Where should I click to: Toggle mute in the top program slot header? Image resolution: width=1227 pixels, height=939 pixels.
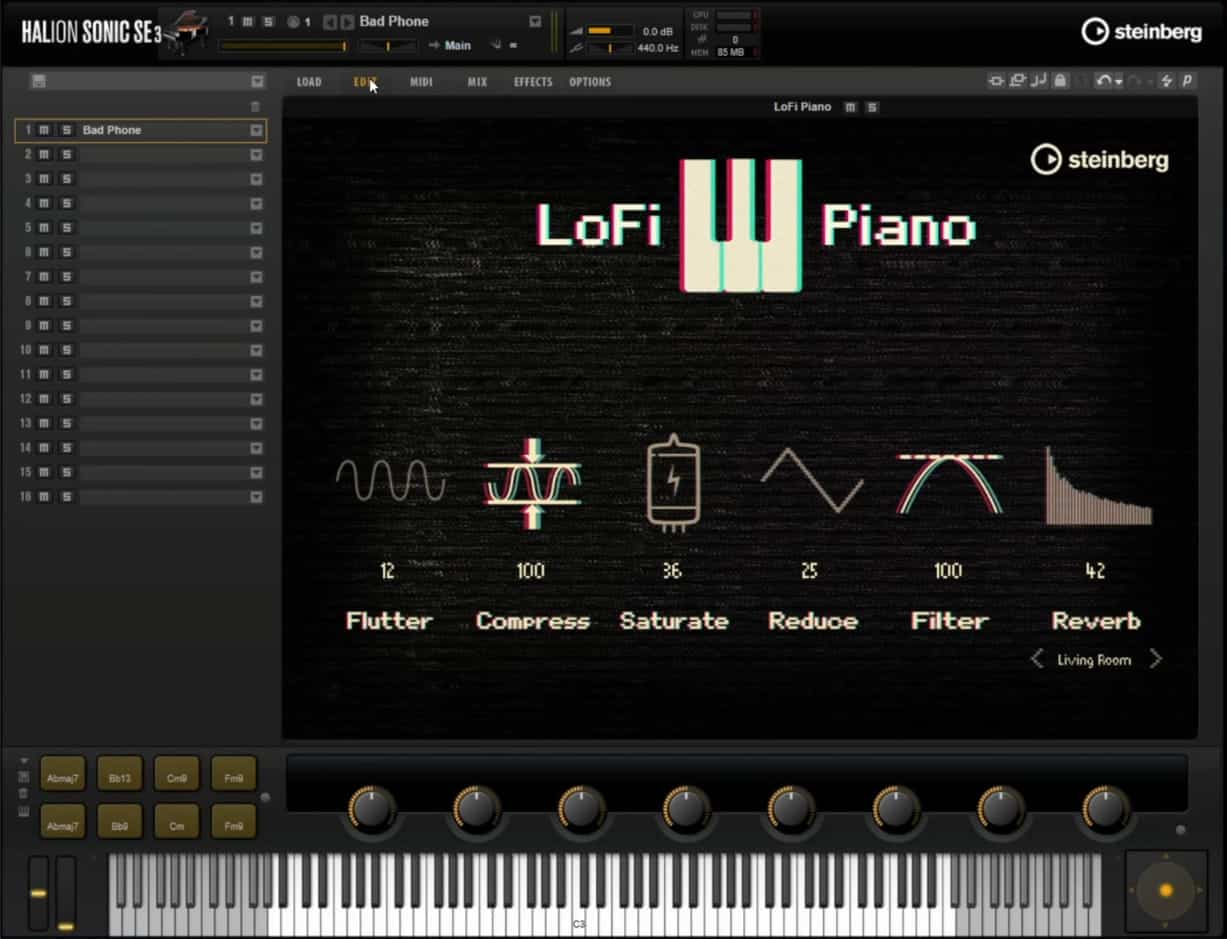tap(247, 21)
